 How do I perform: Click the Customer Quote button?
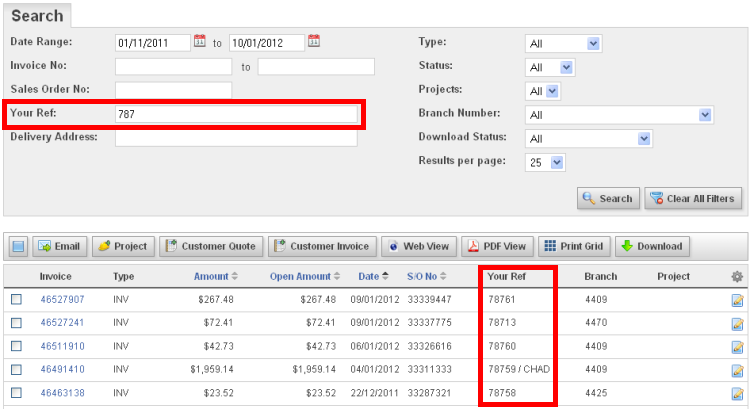coord(211,246)
